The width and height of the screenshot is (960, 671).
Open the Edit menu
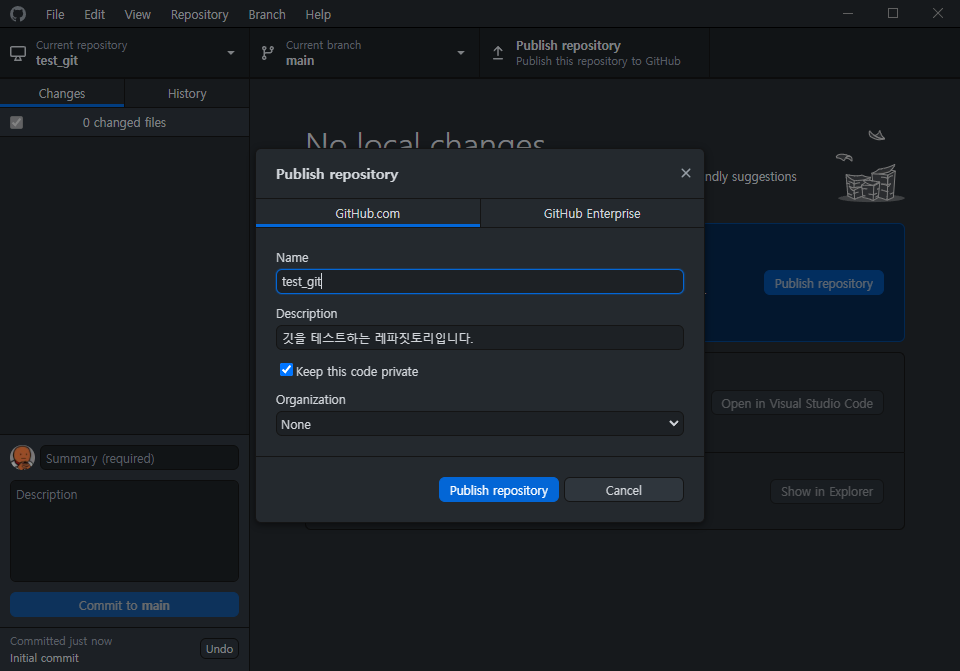point(94,14)
